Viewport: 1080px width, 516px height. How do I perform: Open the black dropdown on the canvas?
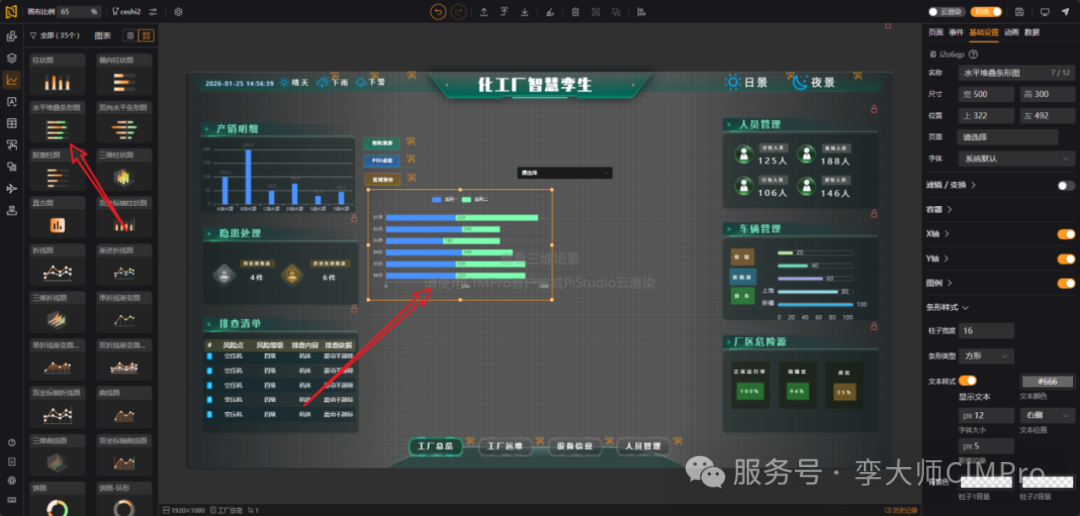pos(565,173)
